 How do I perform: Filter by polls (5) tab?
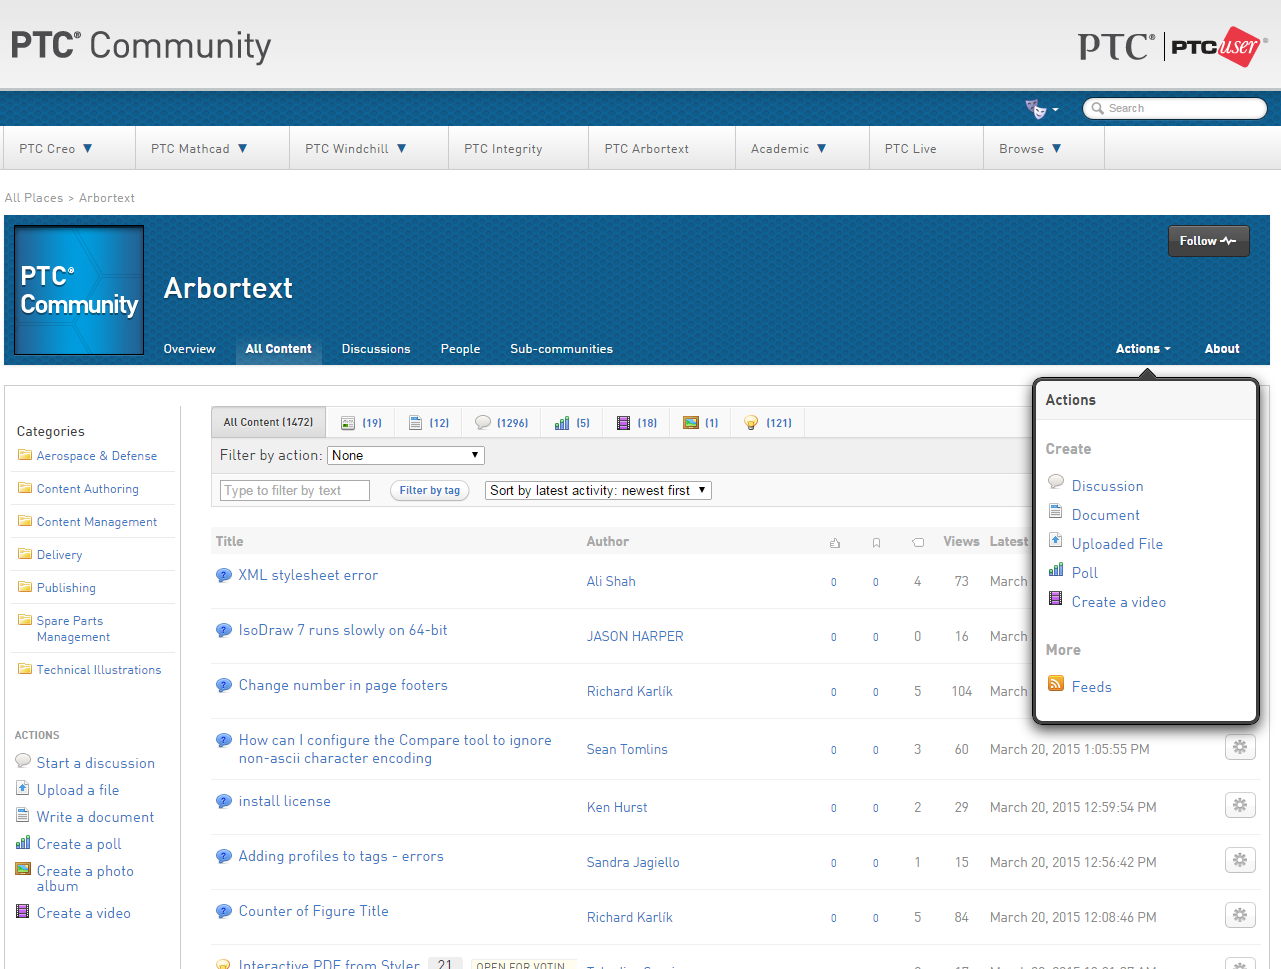tap(572, 422)
